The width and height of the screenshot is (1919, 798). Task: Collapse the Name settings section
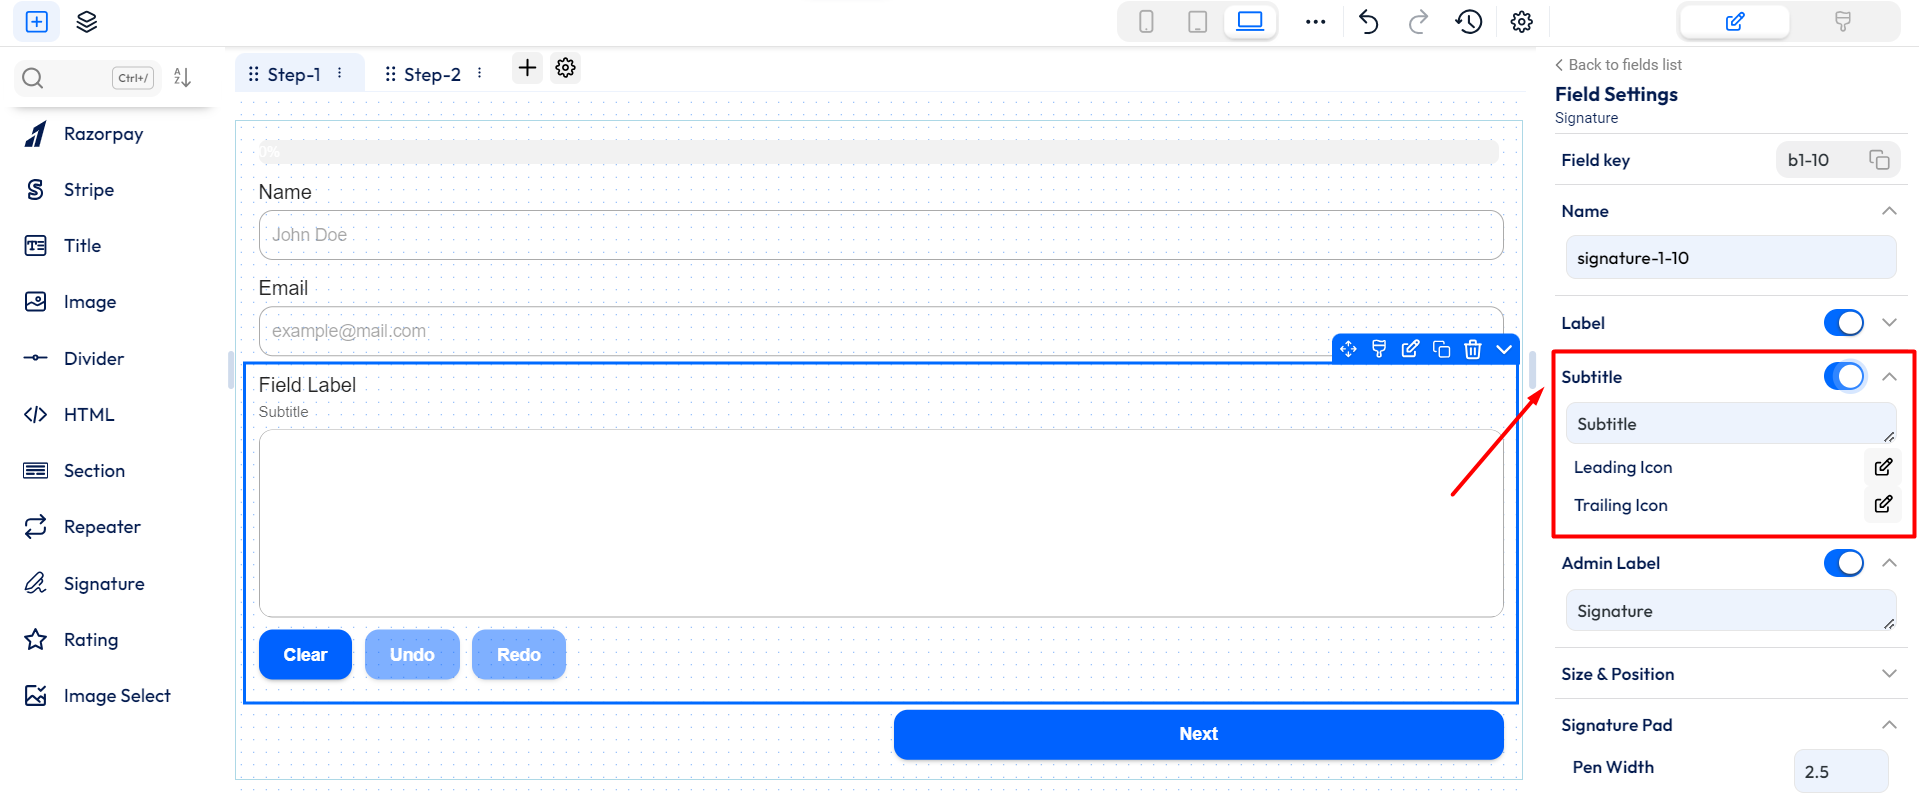pyautogui.click(x=1888, y=211)
